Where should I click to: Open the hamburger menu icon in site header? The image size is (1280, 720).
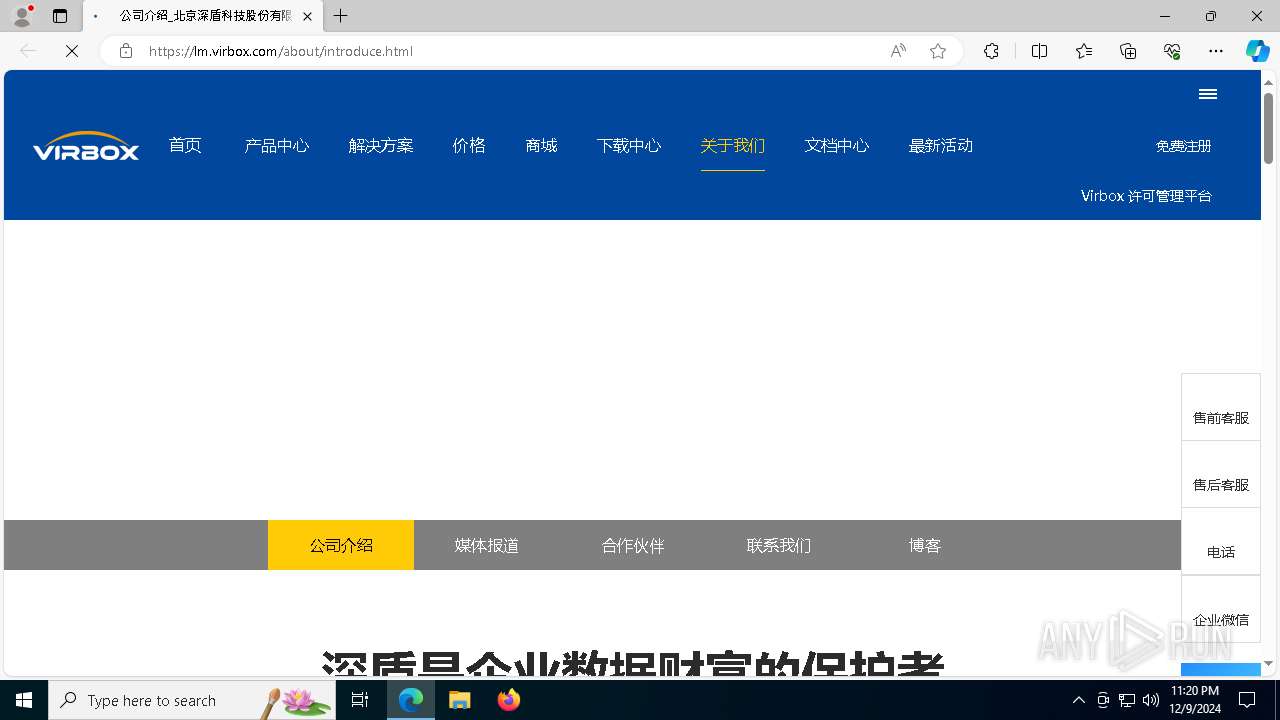pos(1208,94)
